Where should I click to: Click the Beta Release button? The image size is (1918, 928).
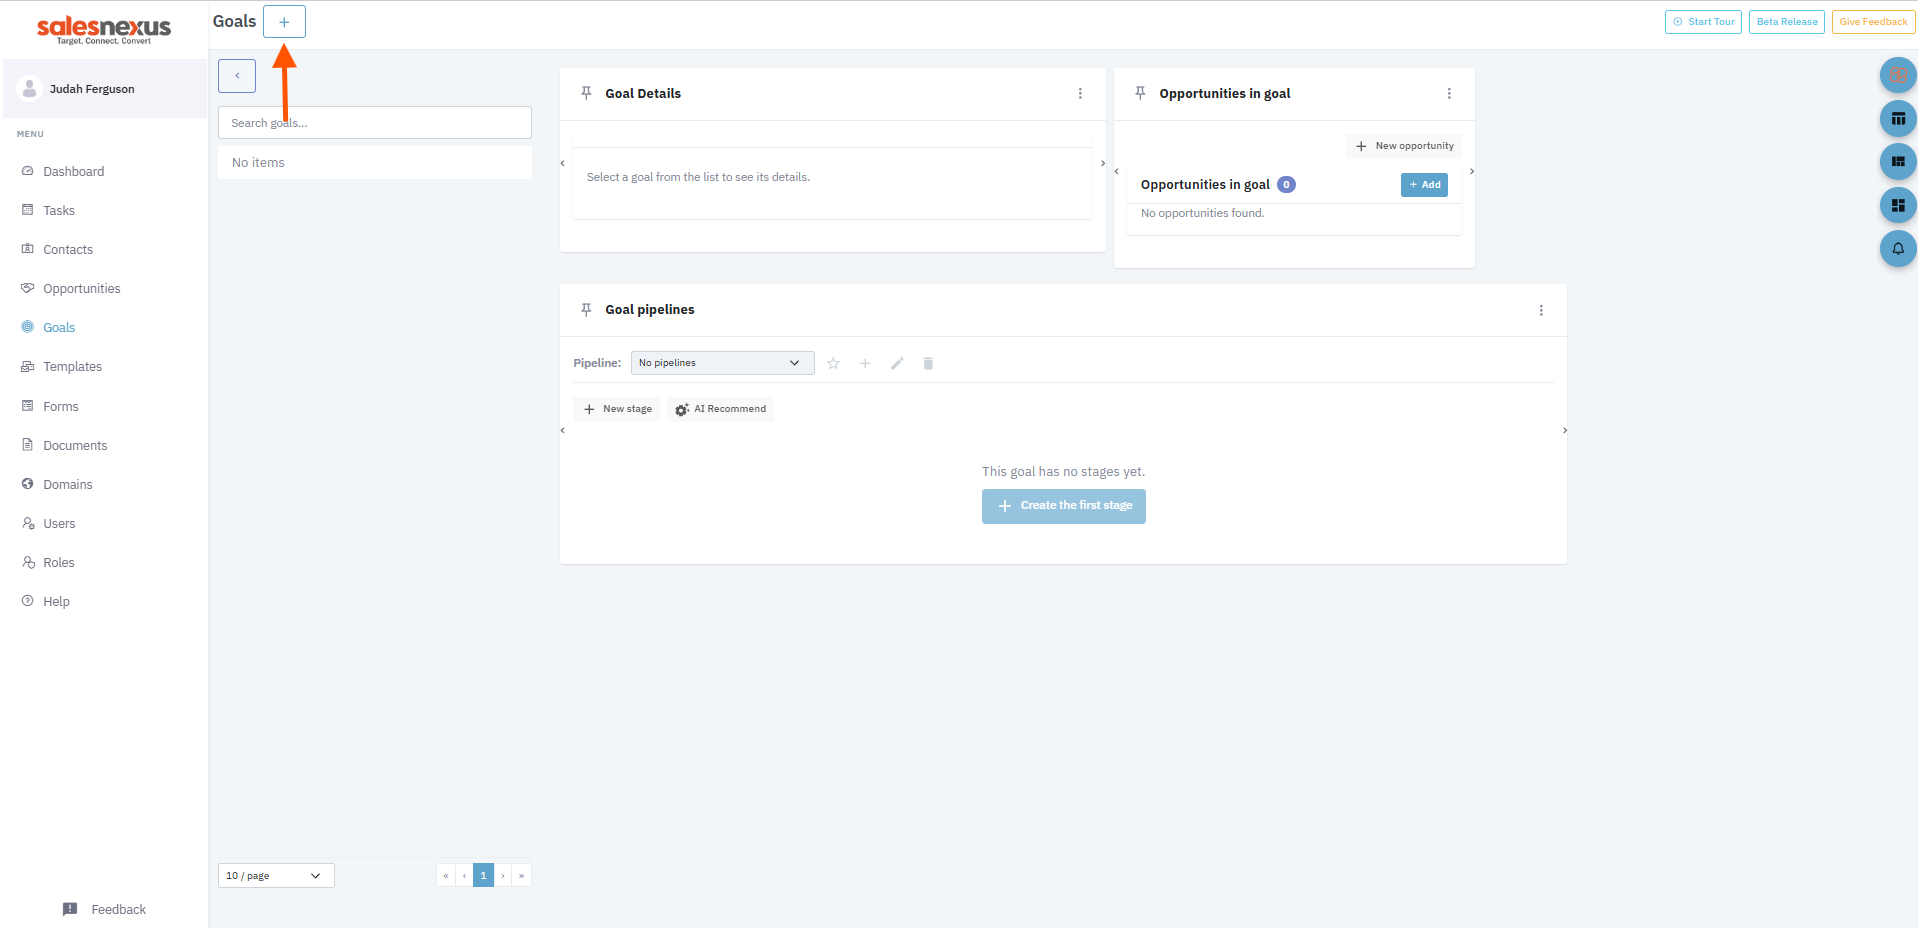[x=1787, y=22]
